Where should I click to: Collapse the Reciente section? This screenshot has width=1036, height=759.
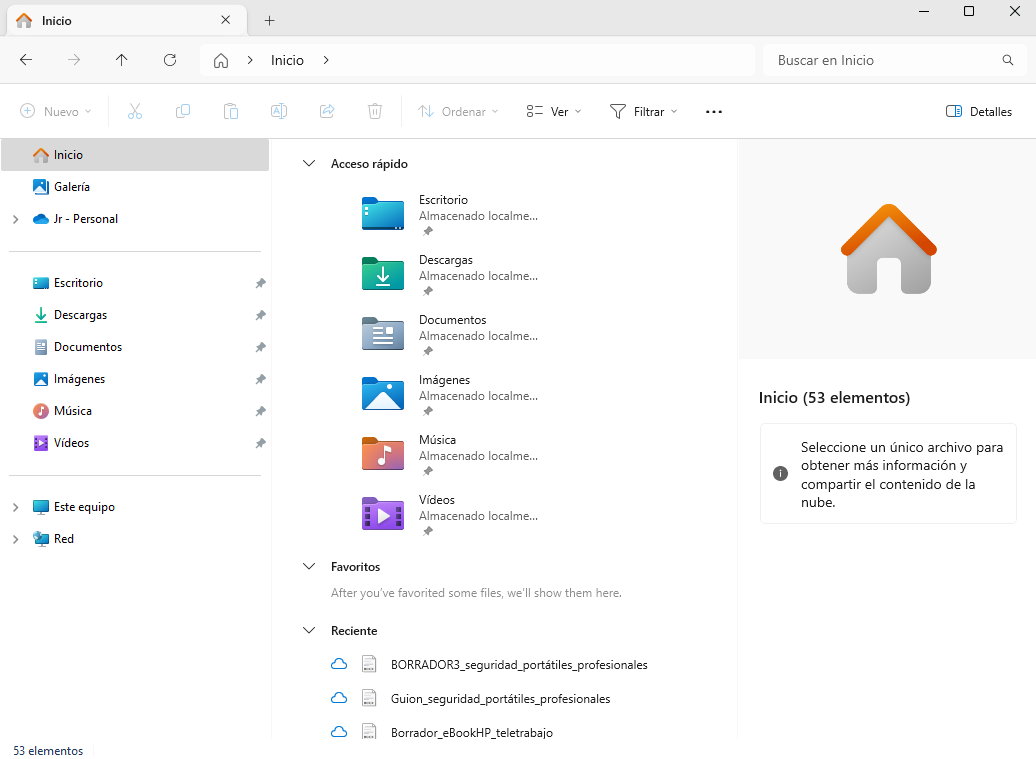(x=309, y=631)
